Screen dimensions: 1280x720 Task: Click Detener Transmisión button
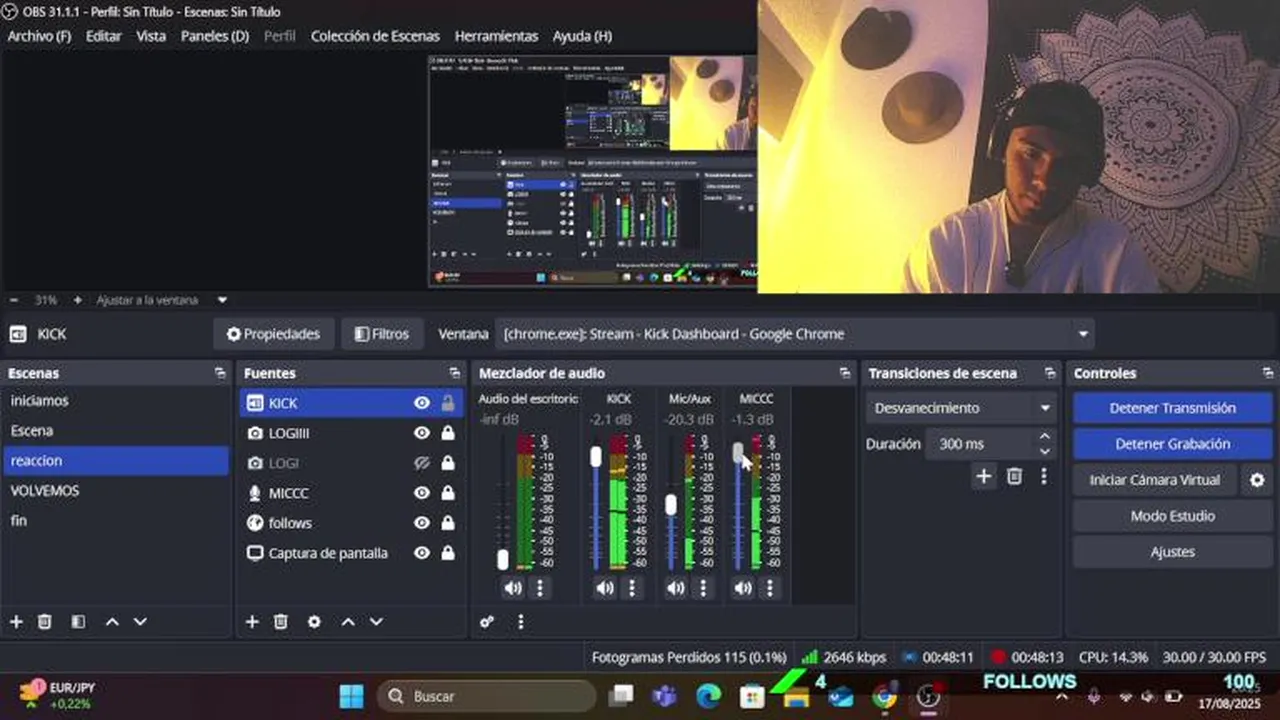[1172, 408]
